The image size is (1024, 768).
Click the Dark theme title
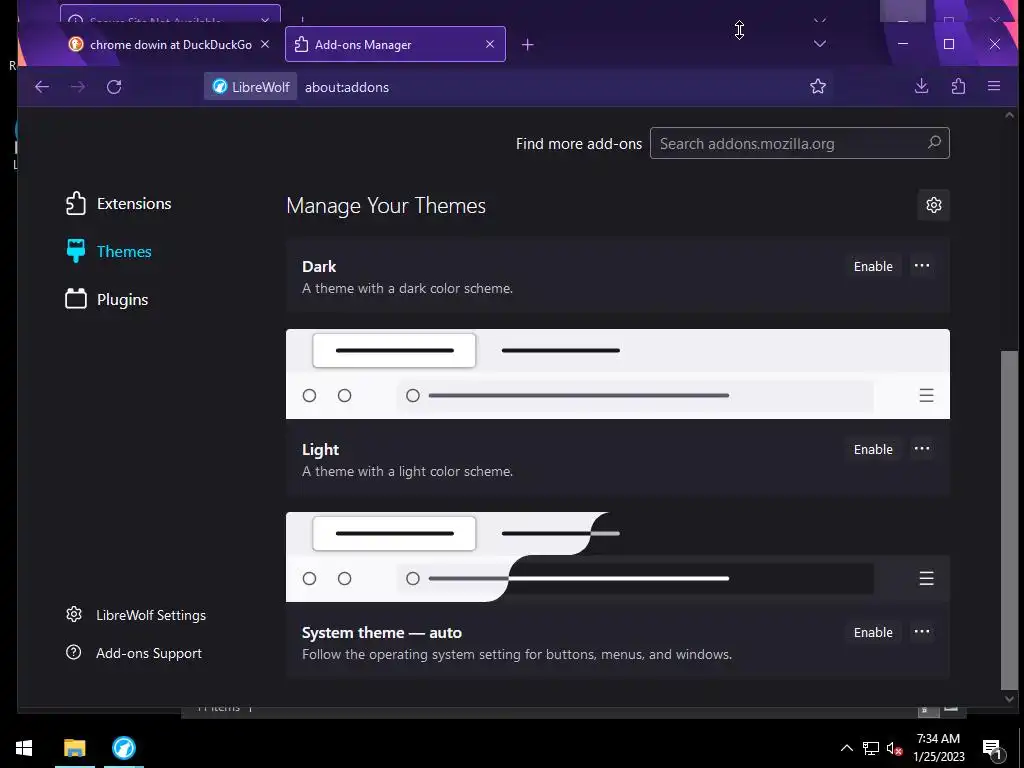tap(319, 266)
